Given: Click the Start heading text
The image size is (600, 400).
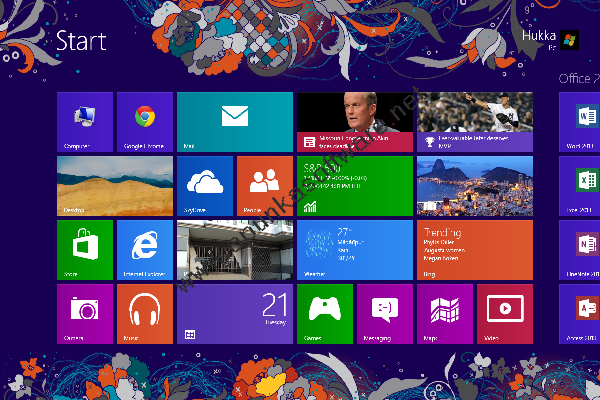Looking at the screenshot, I should coord(81,41).
